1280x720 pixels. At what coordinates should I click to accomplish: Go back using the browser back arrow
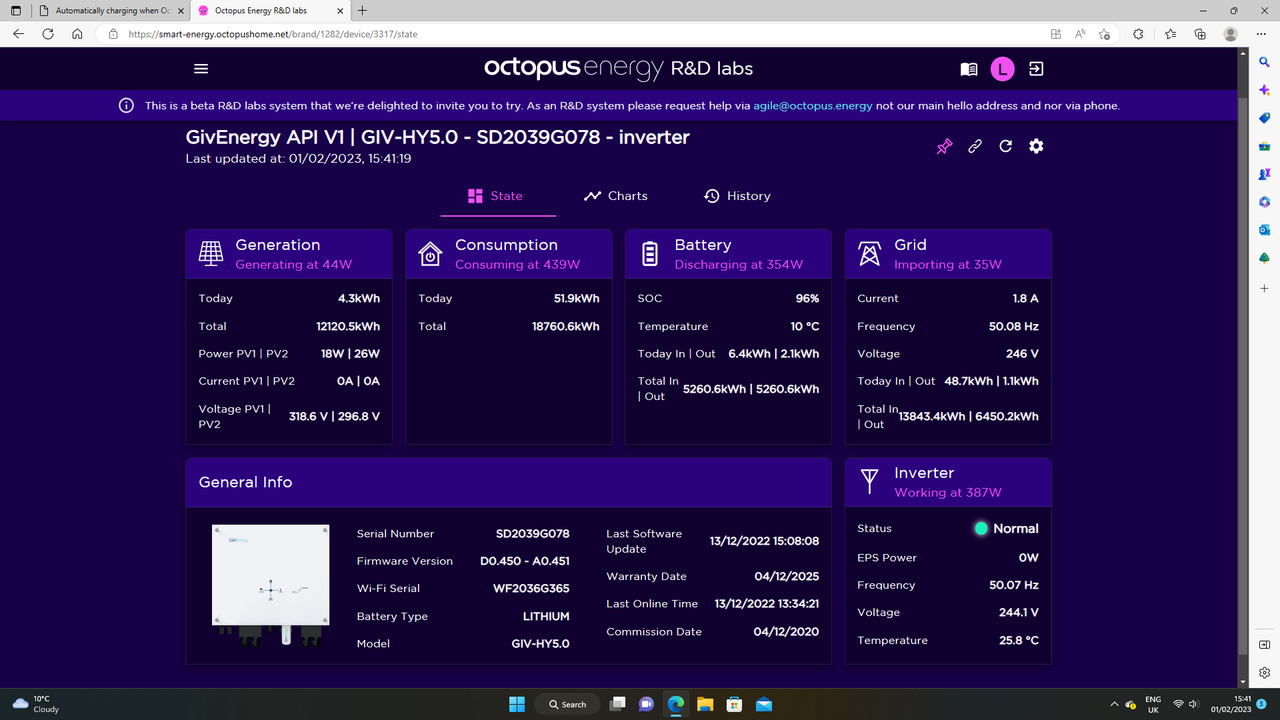pyautogui.click(x=18, y=34)
